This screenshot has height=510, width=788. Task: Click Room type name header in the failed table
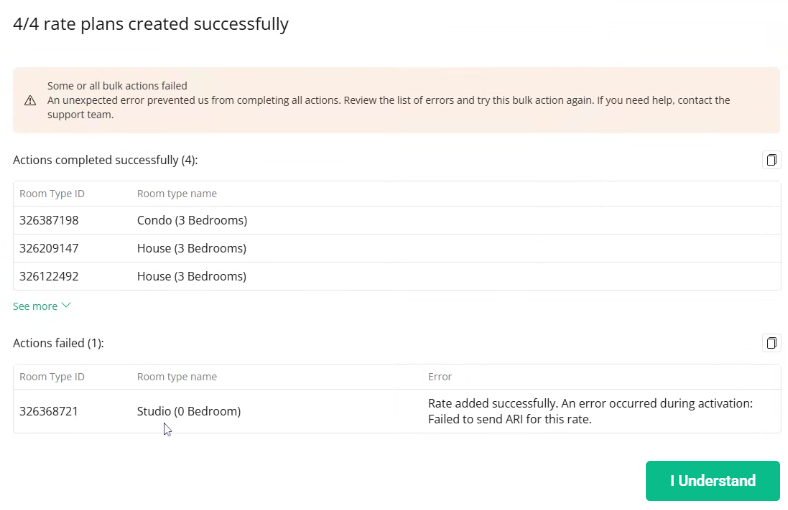176,377
